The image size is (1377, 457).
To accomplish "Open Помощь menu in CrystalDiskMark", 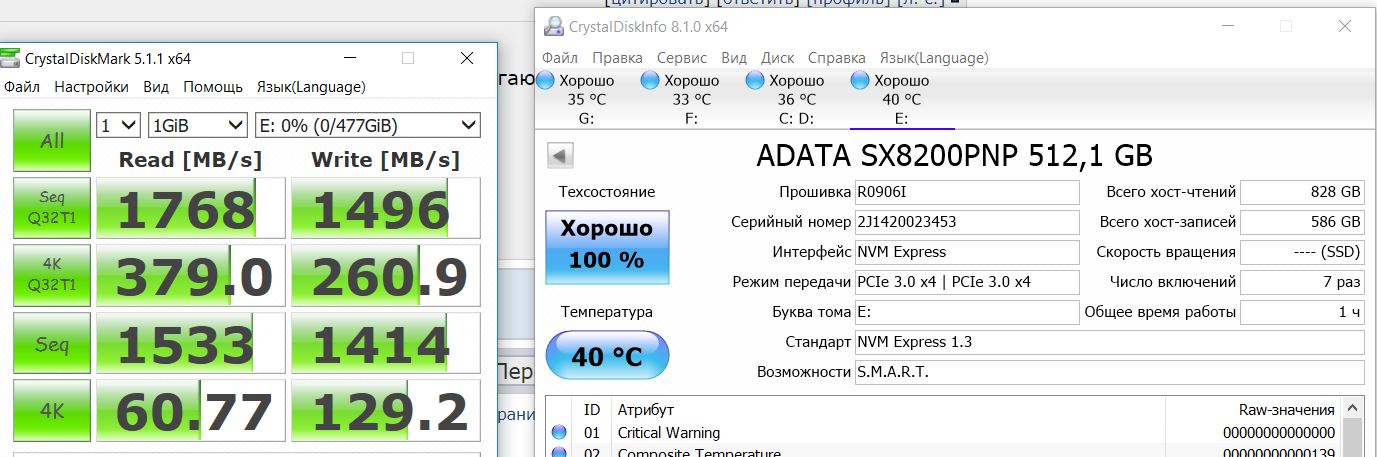I will [x=213, y=87].
